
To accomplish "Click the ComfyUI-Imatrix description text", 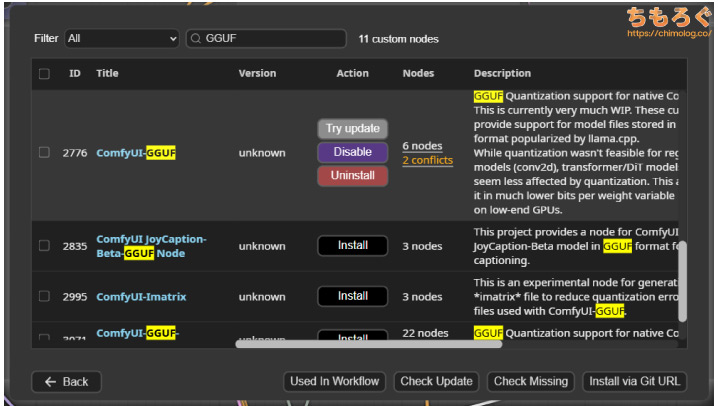I will (576, 297).
